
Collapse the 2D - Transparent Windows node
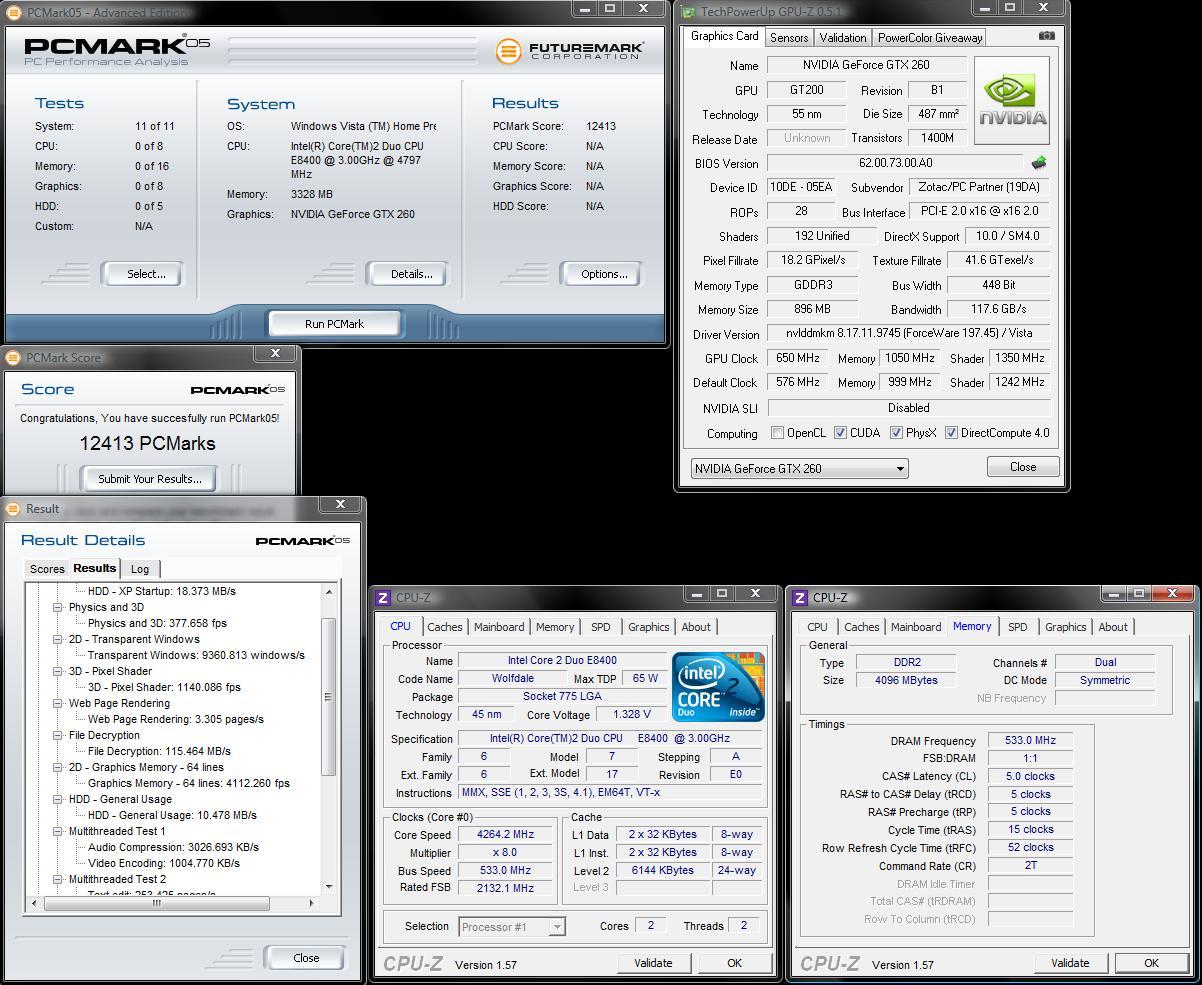(x=58, y=639)
